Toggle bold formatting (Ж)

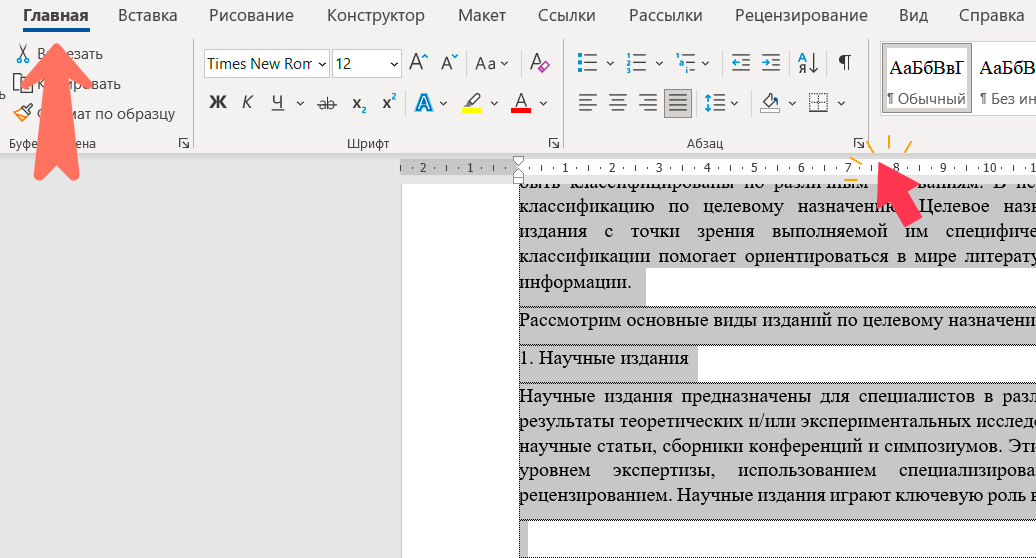(217, 102)
